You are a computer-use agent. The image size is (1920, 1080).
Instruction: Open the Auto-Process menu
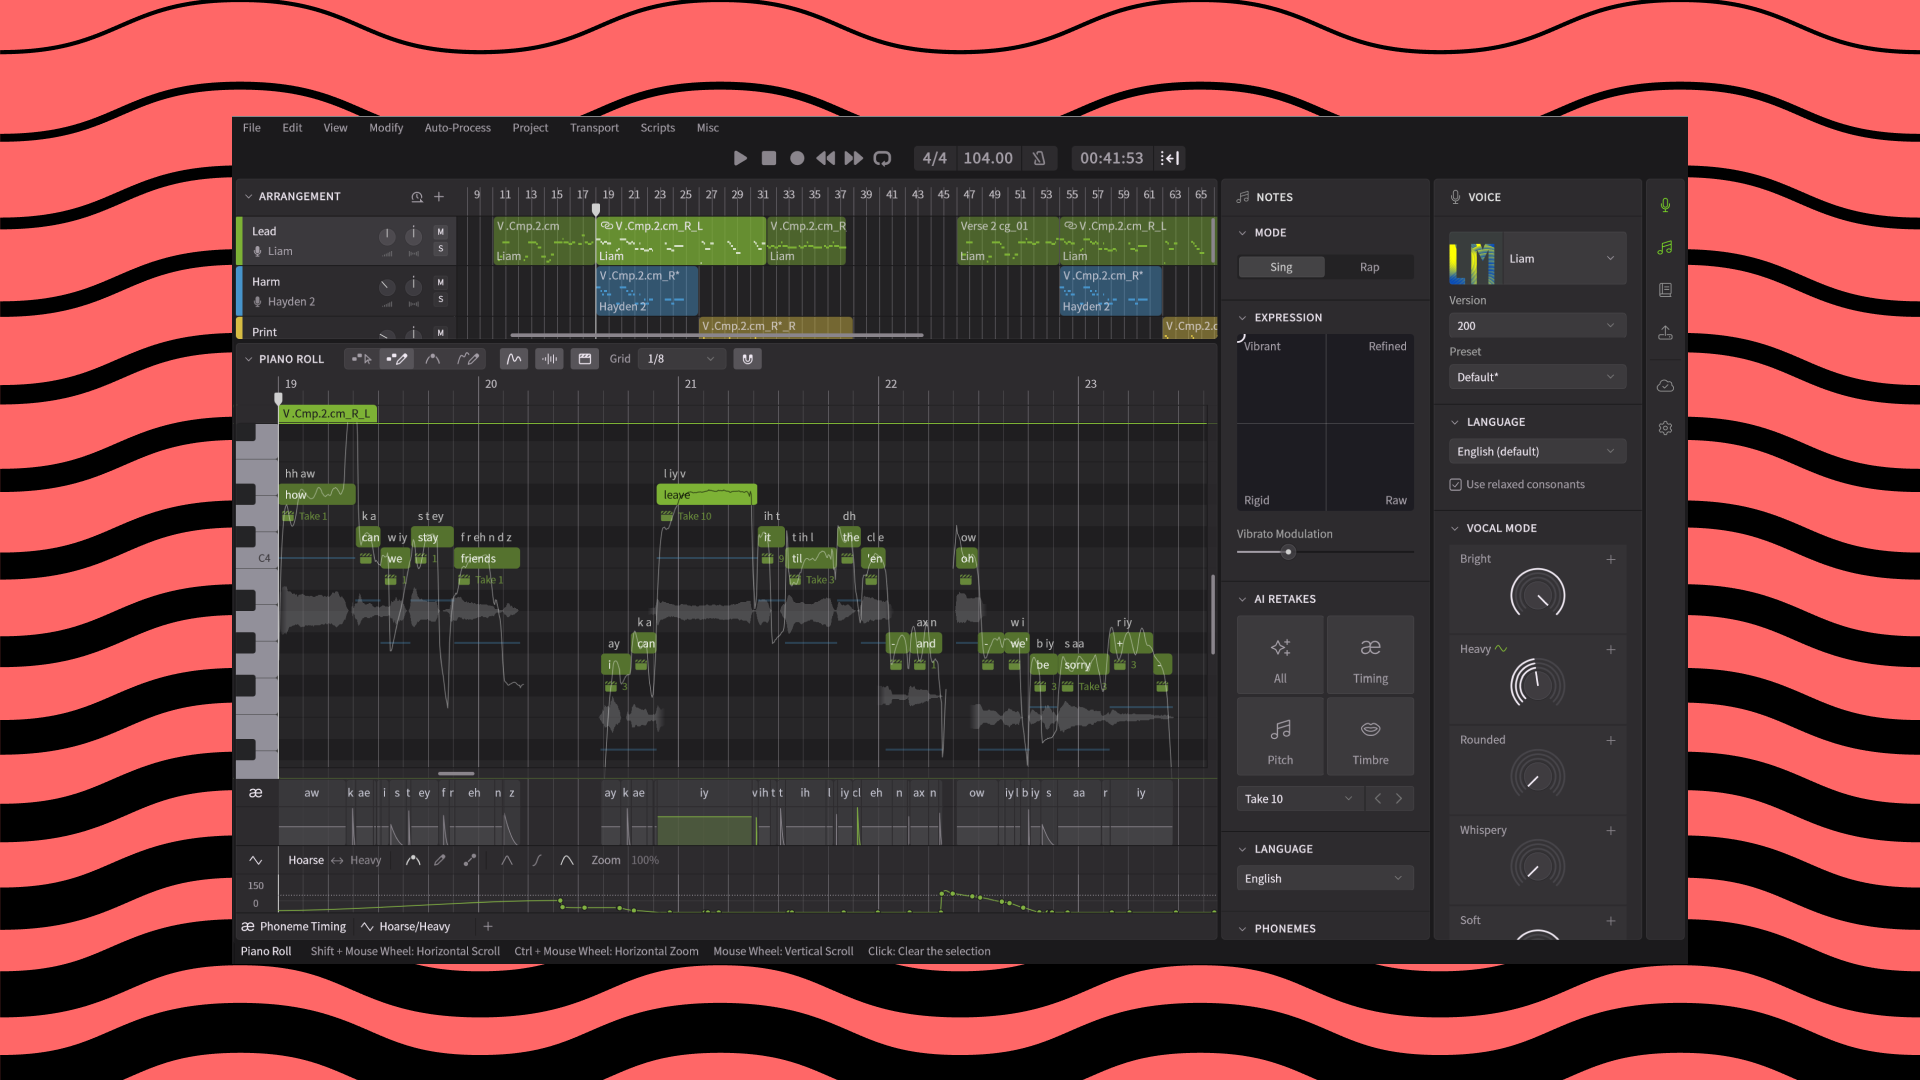(x=457, y=128)
